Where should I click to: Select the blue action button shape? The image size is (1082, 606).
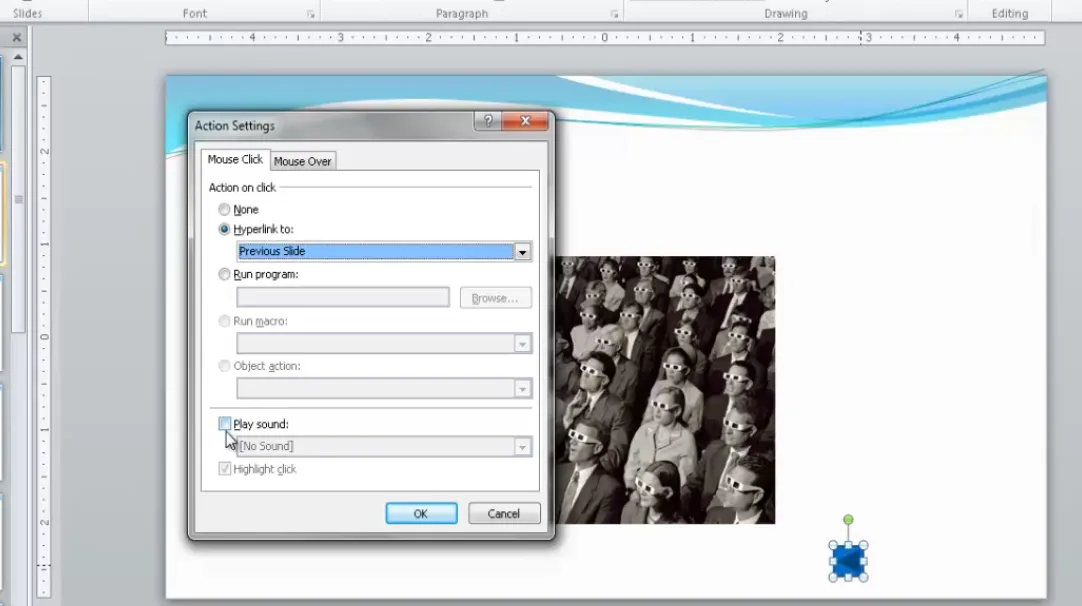coord(848,561)
